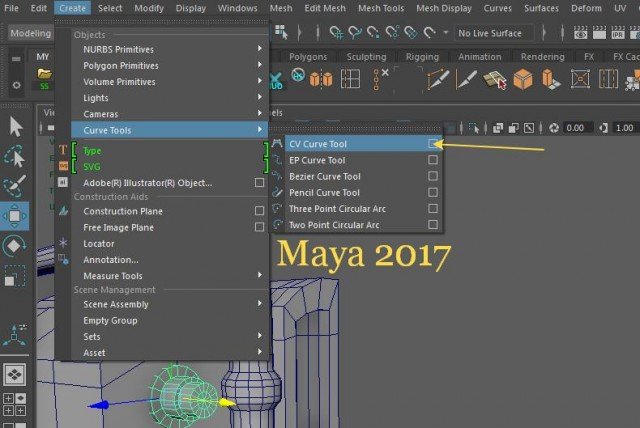640x428 pixels.
Task: Open the Curves menu
Action: coord(497,8)
